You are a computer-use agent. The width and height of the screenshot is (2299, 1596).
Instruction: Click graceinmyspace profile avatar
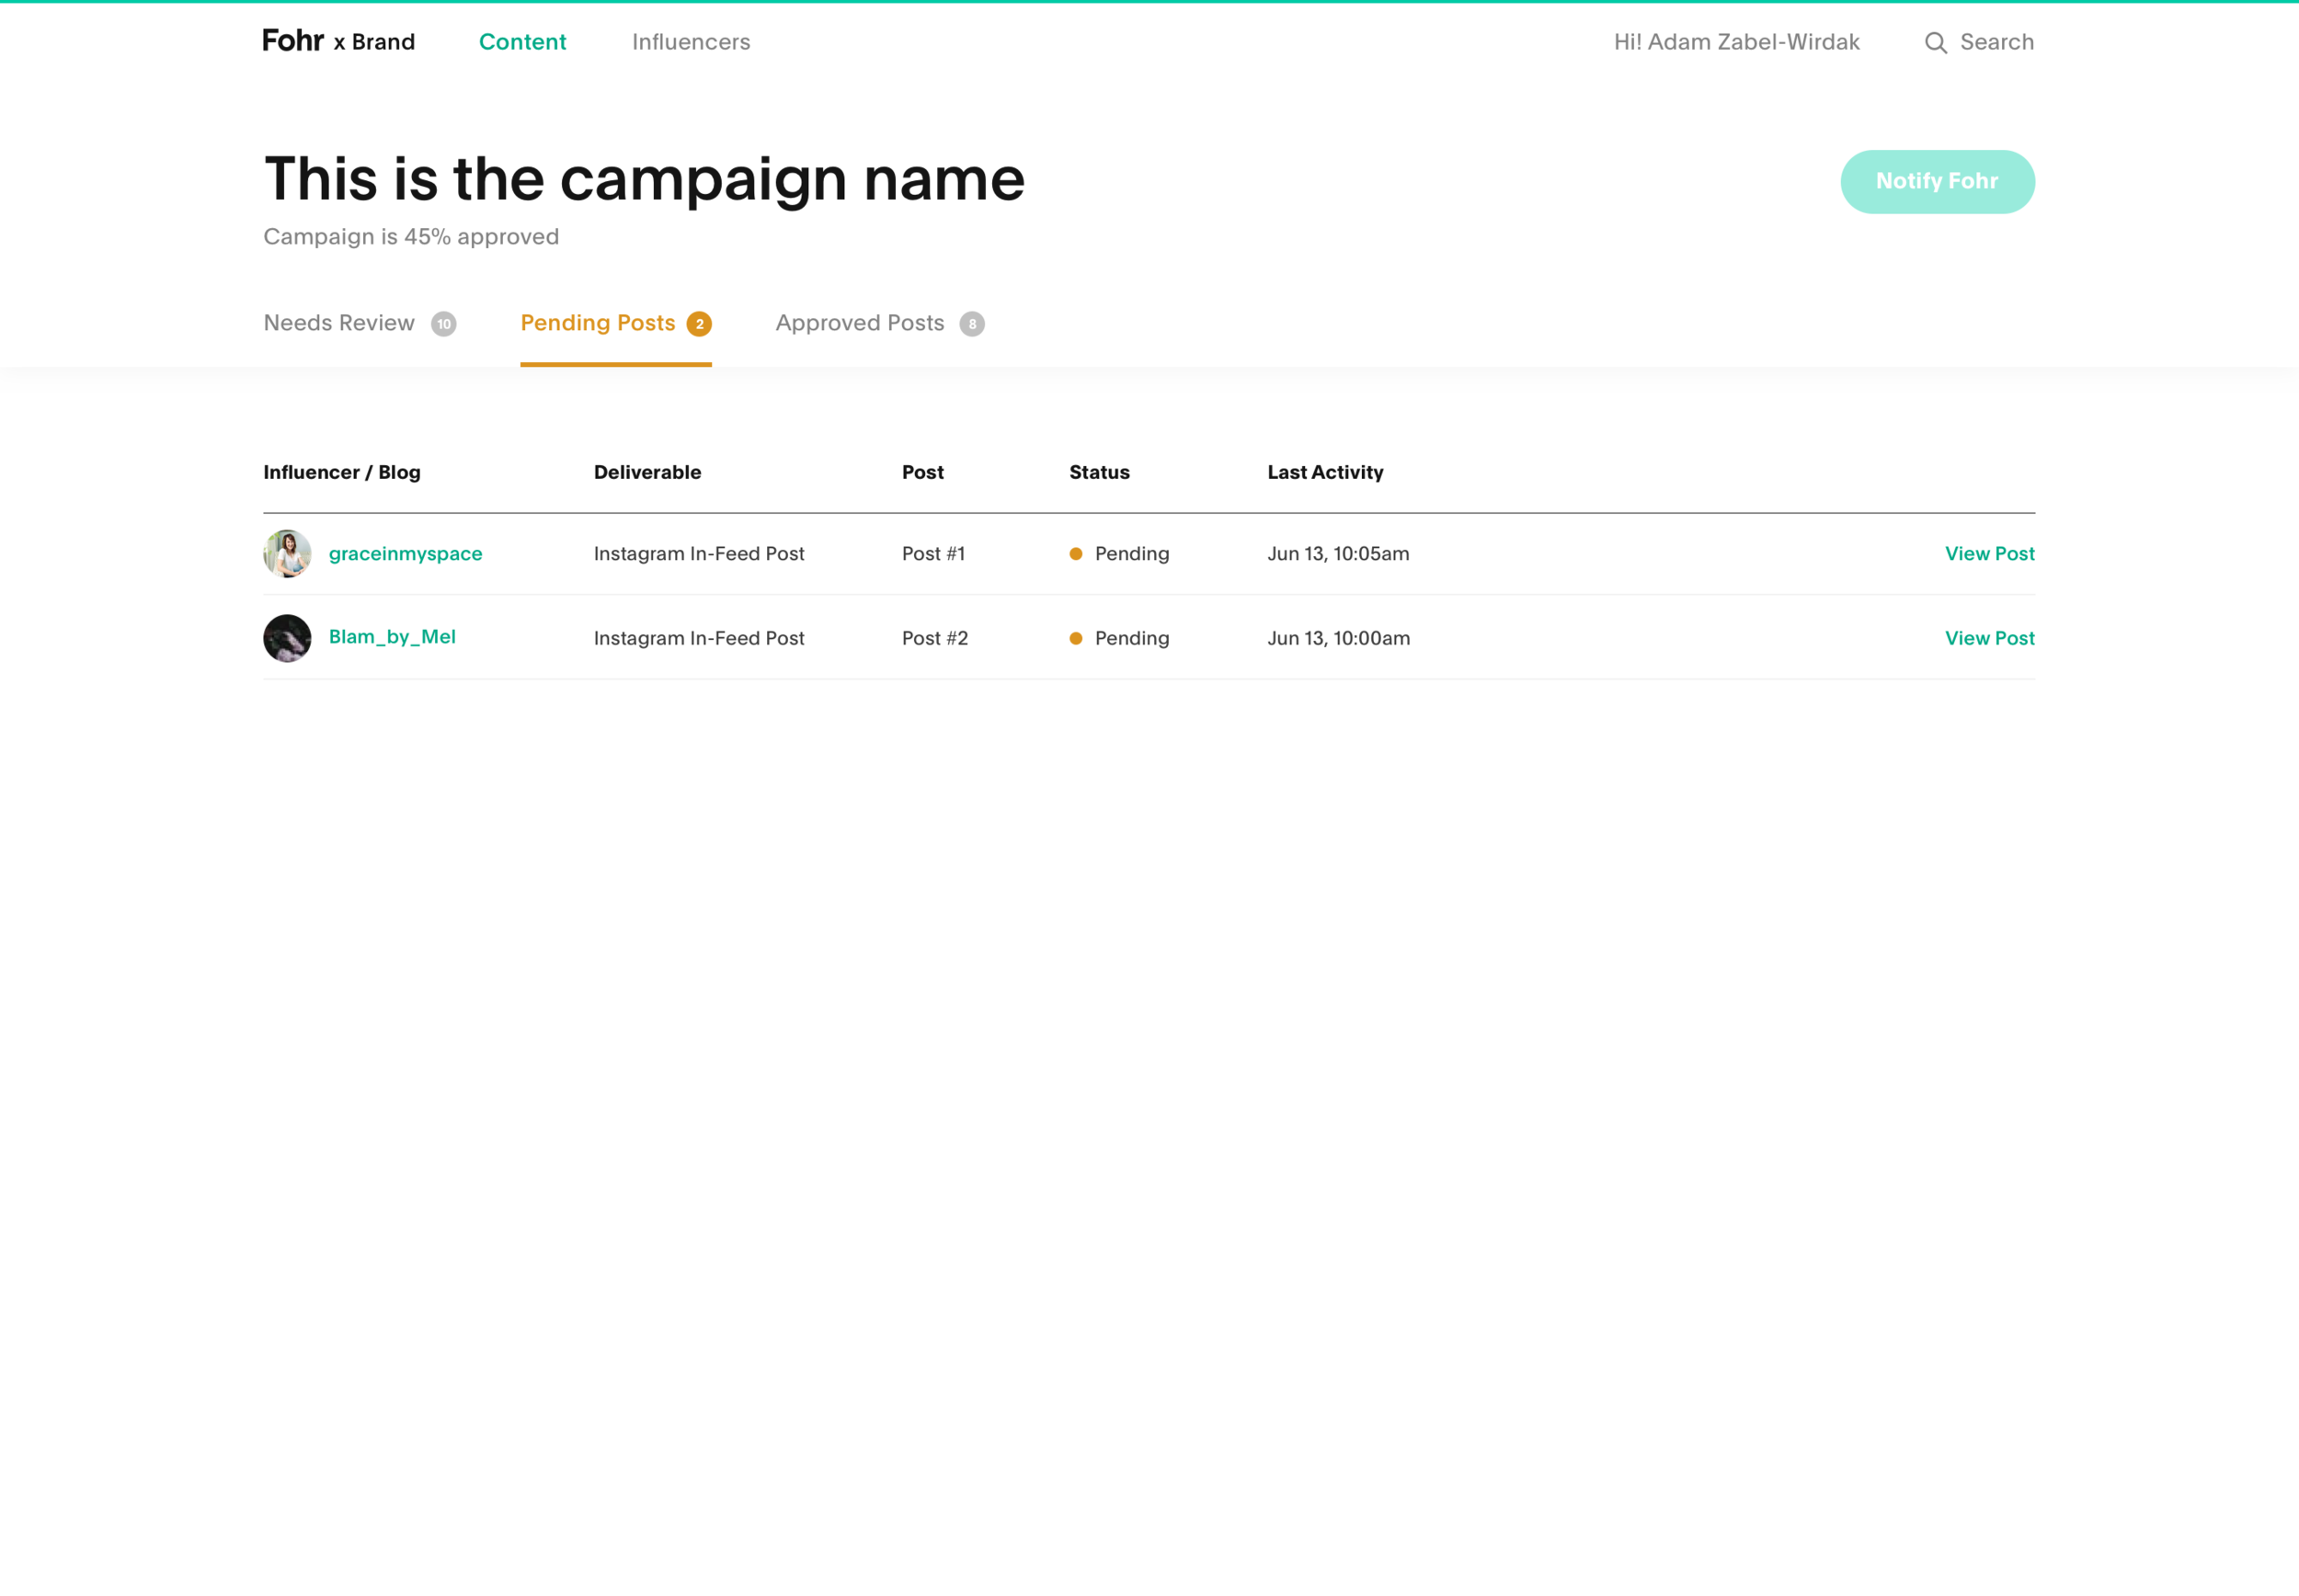[287, 553]
